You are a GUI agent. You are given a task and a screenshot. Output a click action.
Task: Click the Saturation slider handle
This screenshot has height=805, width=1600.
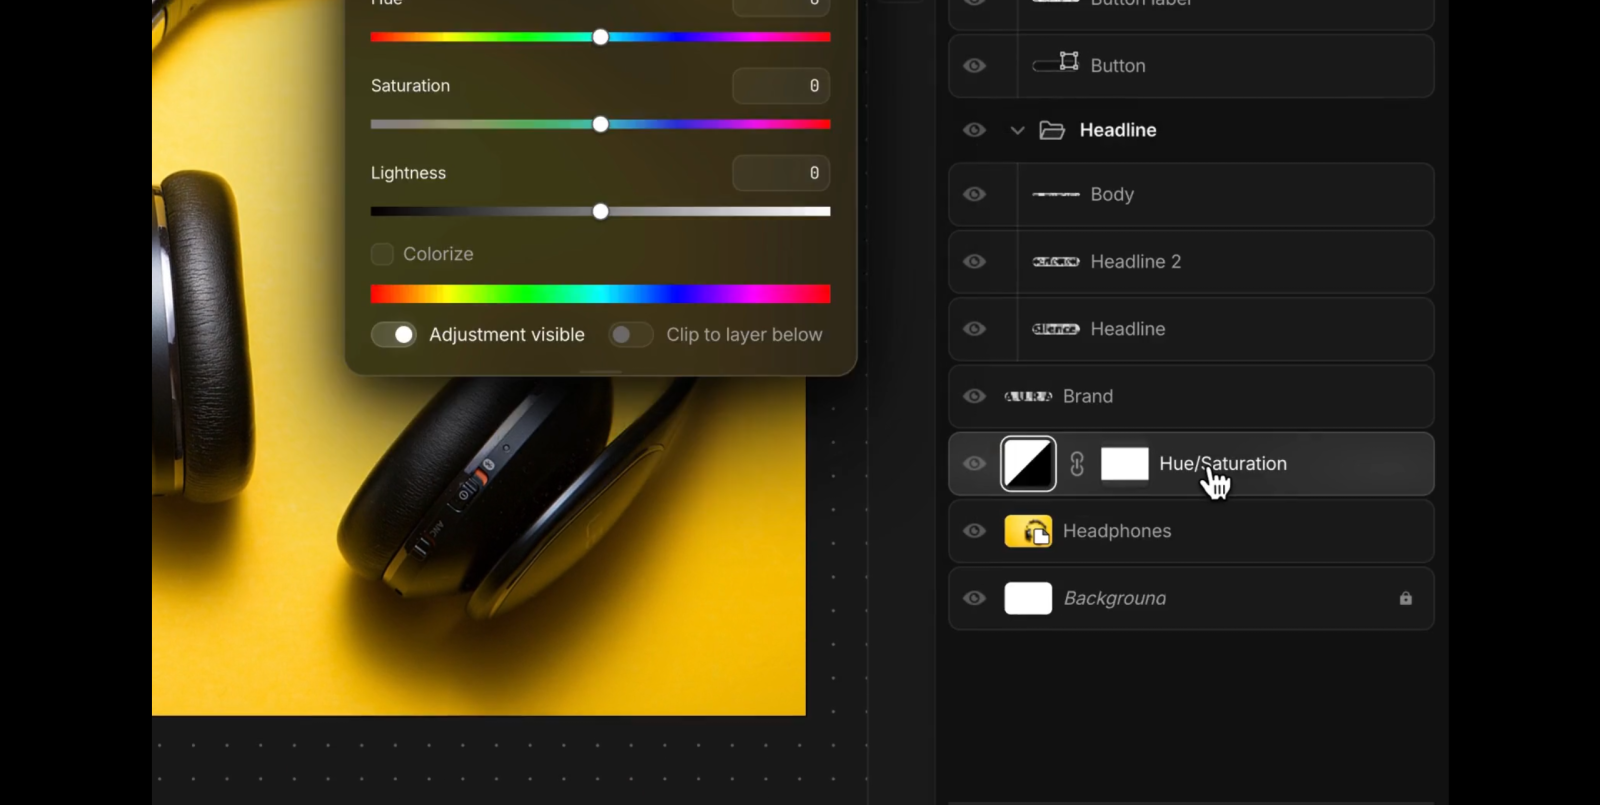tap(600, 124)
